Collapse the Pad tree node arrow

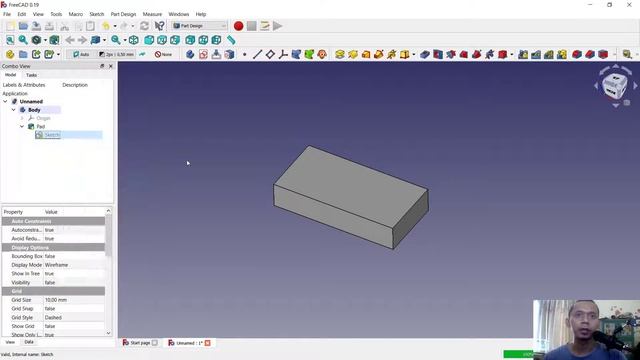tap(22, 127)
